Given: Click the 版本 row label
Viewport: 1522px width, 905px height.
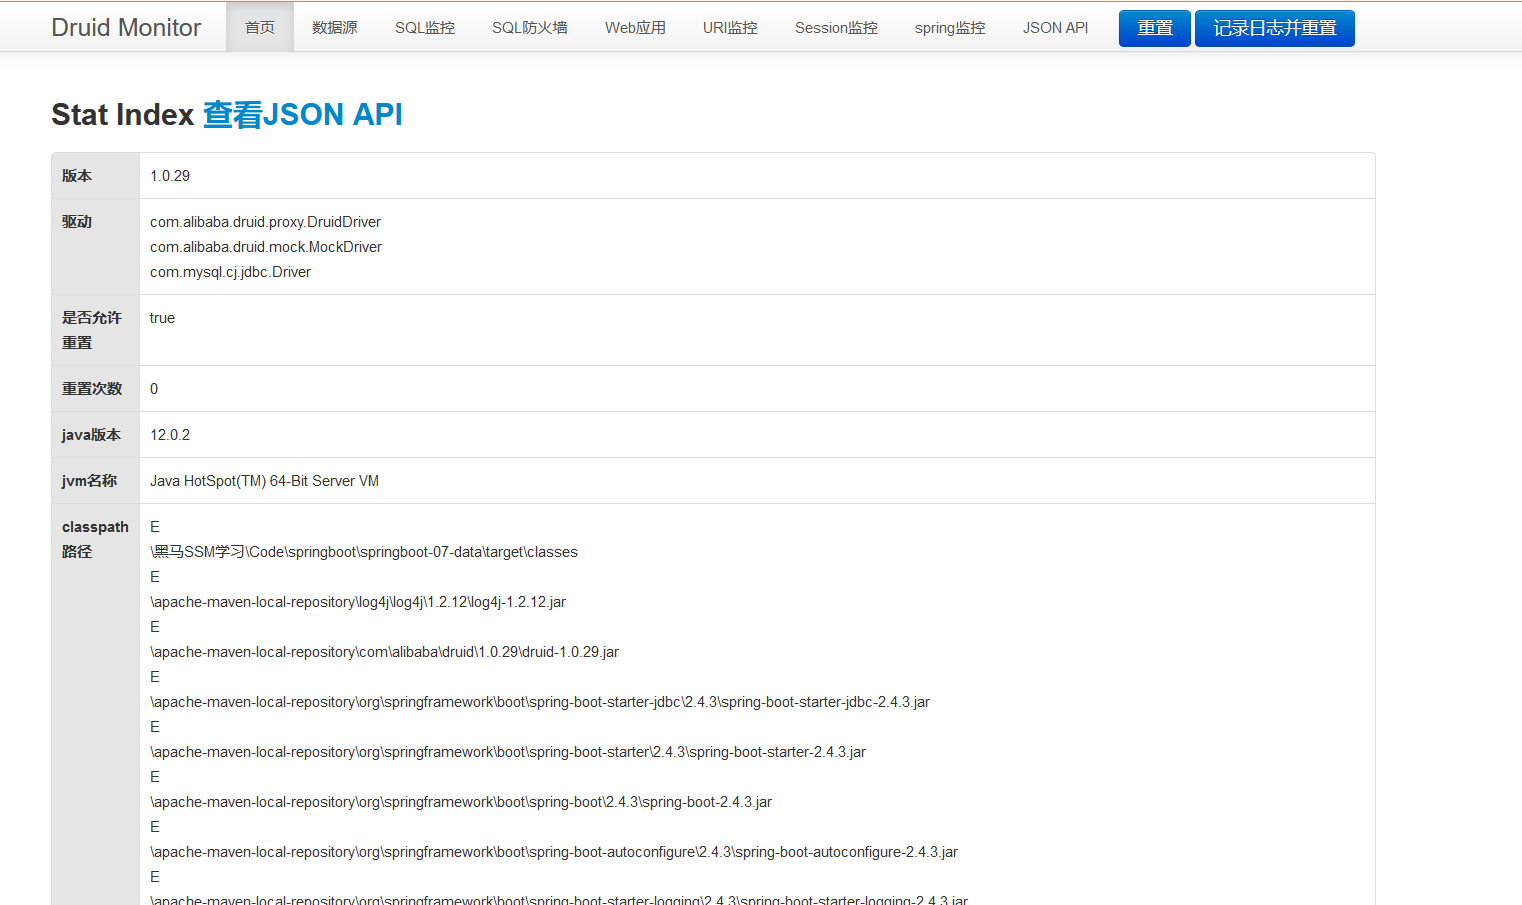Looking at the screenshot, I should click(x=77, y=176).
